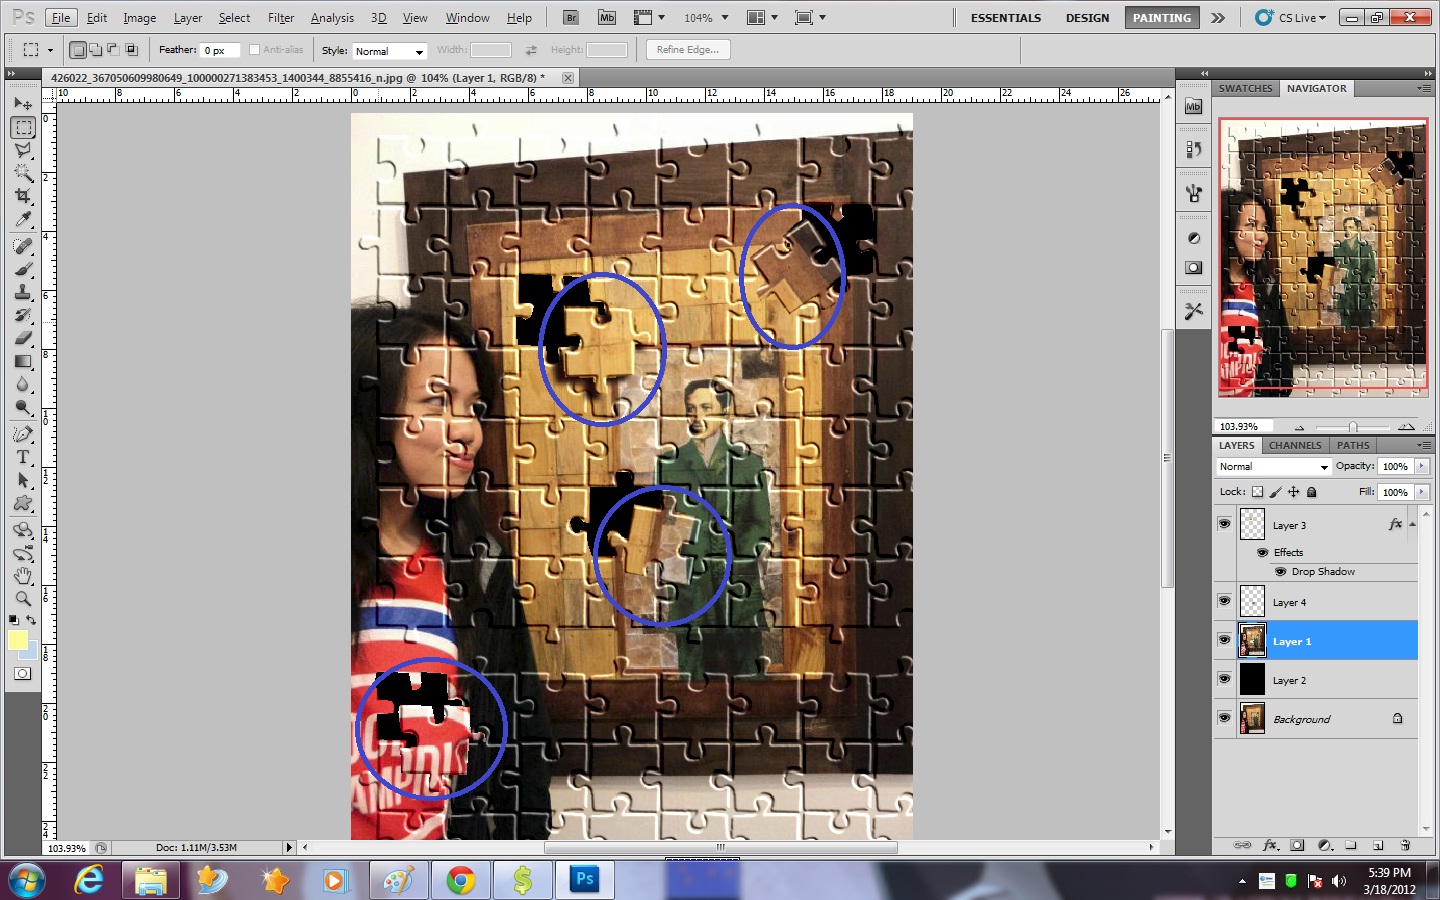Pick the Clone Stamp tool
The image size is (1440, 900).
tap(23, 292)
